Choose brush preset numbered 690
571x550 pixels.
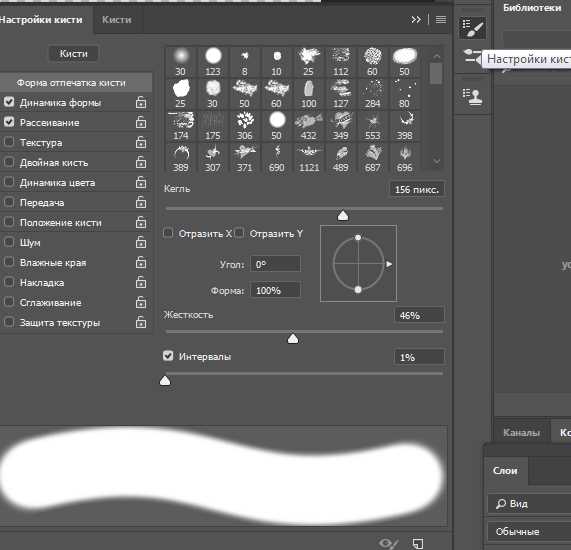click(x=277, y=158)
